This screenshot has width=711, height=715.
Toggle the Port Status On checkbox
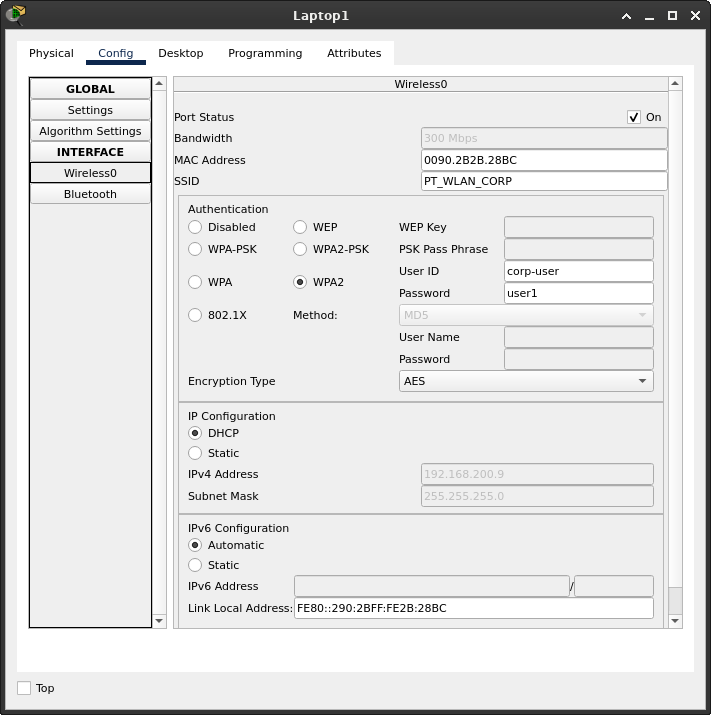pyautogui.click(x=634, y=117)
